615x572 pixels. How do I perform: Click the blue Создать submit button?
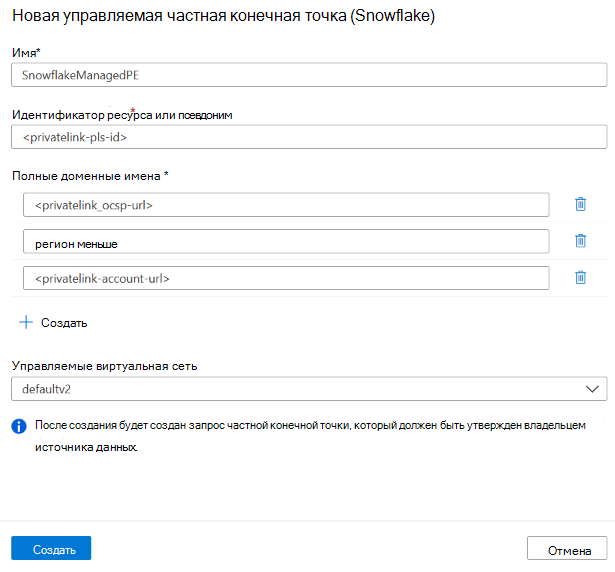pyautogui.click(x=51, y=548)
